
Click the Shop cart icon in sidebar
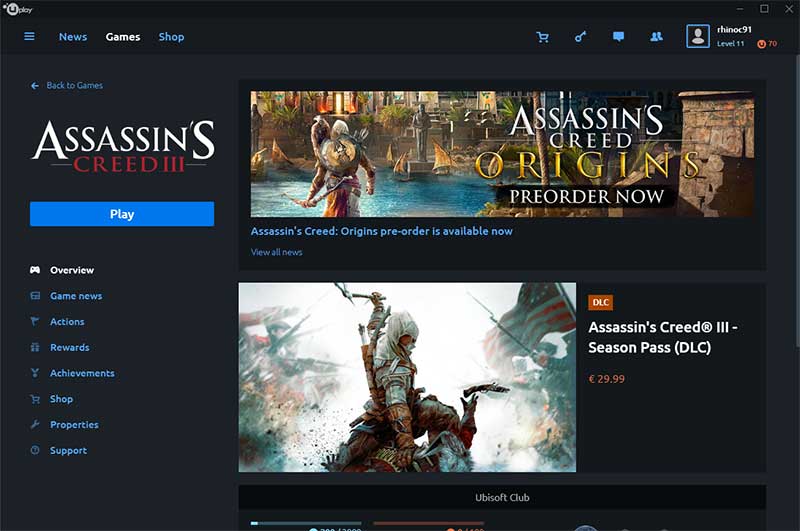[35, 399]
